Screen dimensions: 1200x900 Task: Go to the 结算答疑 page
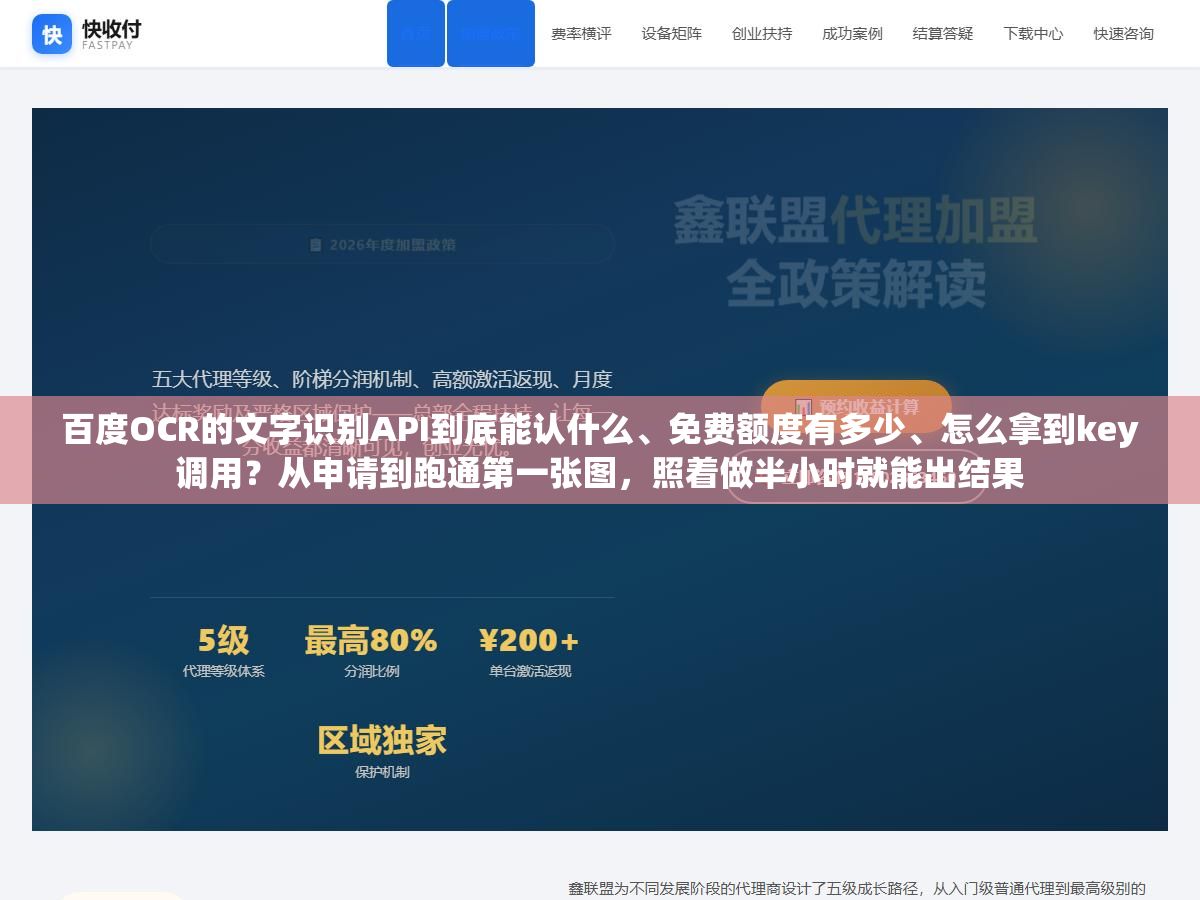[942, 33]
